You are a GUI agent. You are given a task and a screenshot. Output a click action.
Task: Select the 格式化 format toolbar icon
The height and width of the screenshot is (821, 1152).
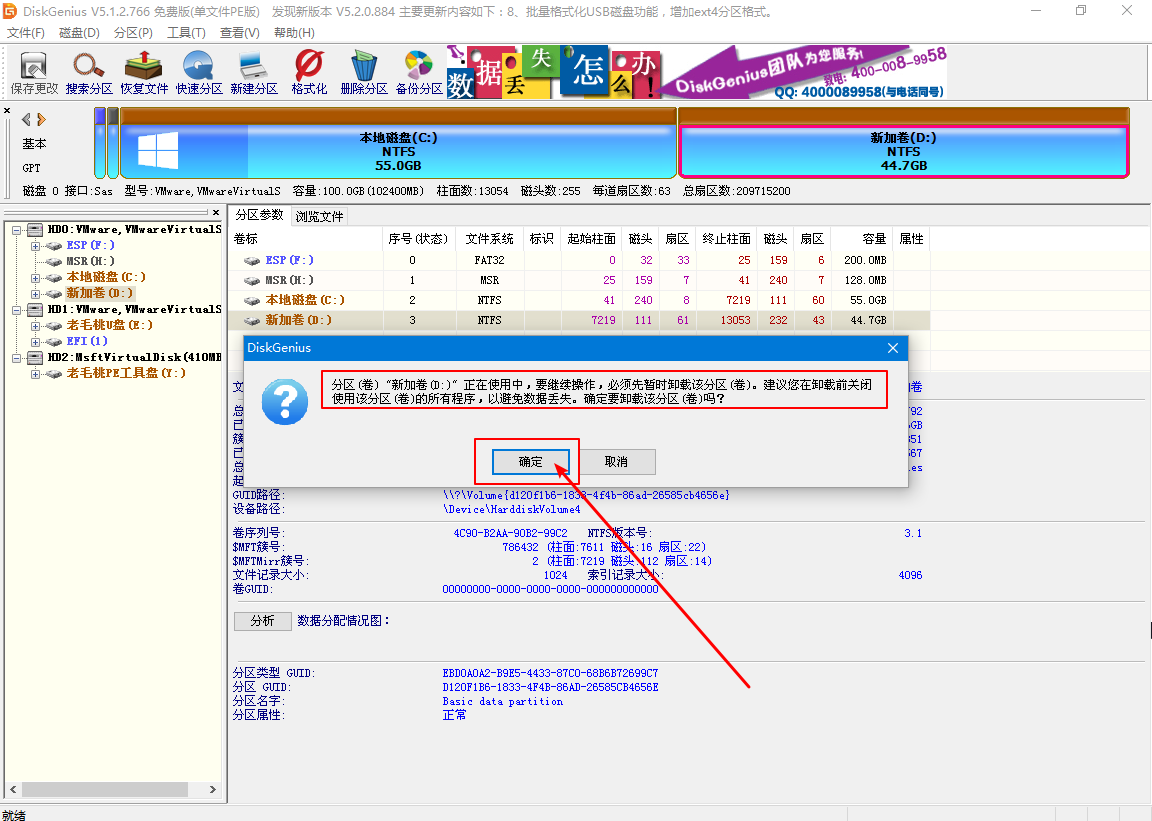pos(309,74)
